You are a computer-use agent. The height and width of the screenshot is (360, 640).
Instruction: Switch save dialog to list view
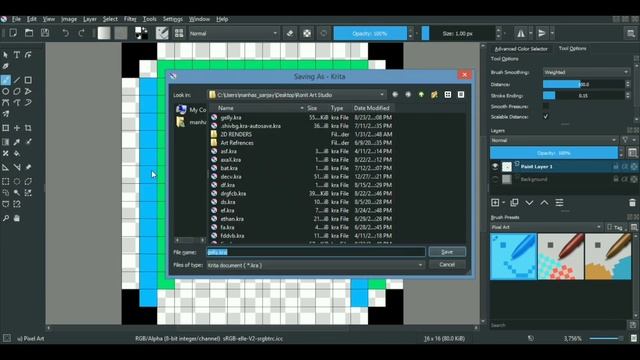448,95
